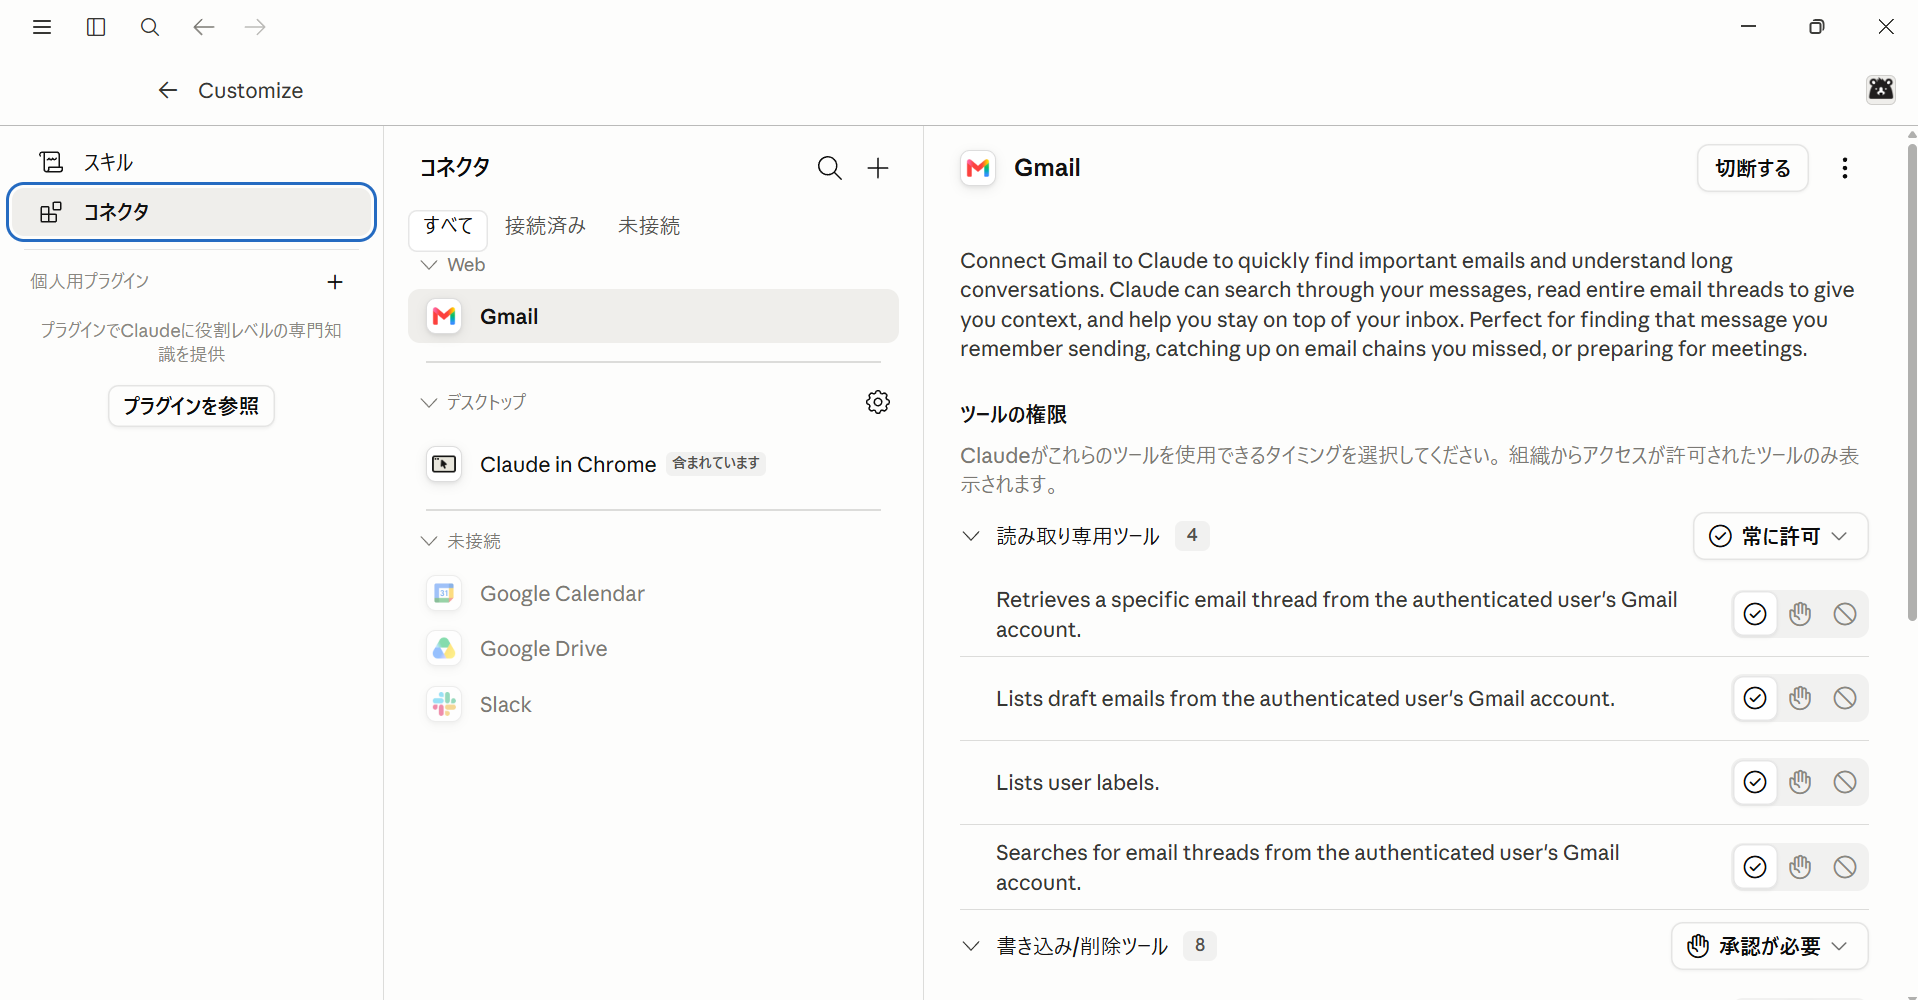Select Gmail in connector list
The width and height of the screenshot is (1918, 1000).
(653, 317)
